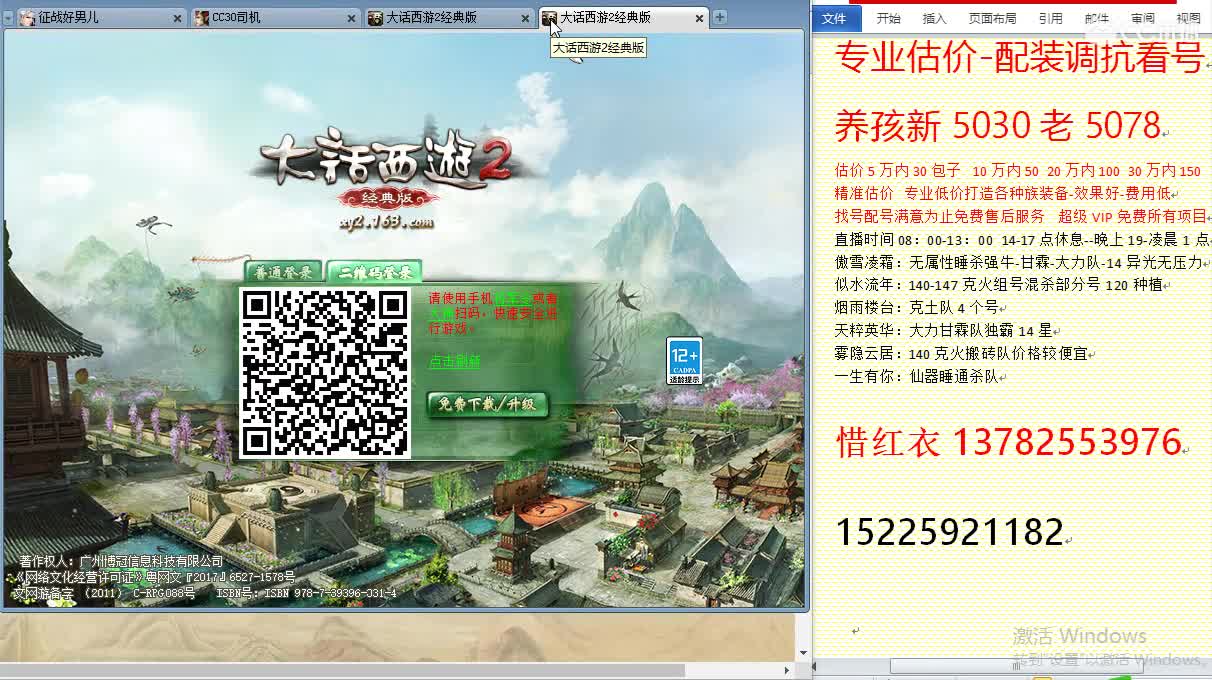Open the 插入 ribbon tab in Word
This screenshot has width=1212, height=680.
[x=934, y=18]
